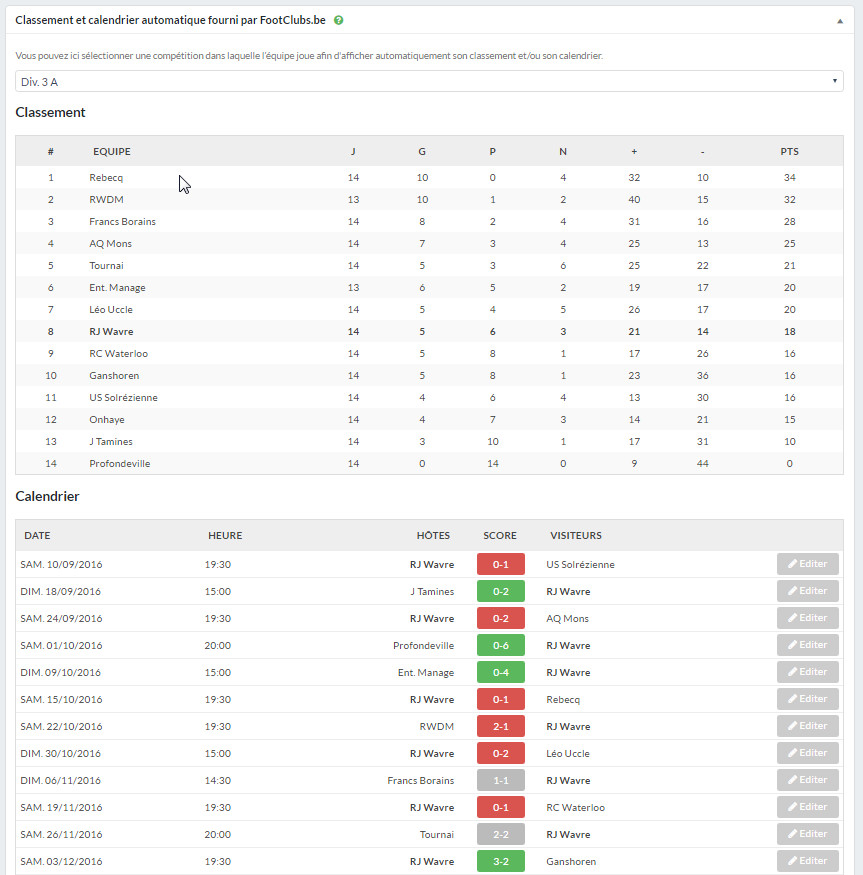This screenshot has width=863, height=875.
Task: Click the Rebecq team in the classement
Action: 106,177
